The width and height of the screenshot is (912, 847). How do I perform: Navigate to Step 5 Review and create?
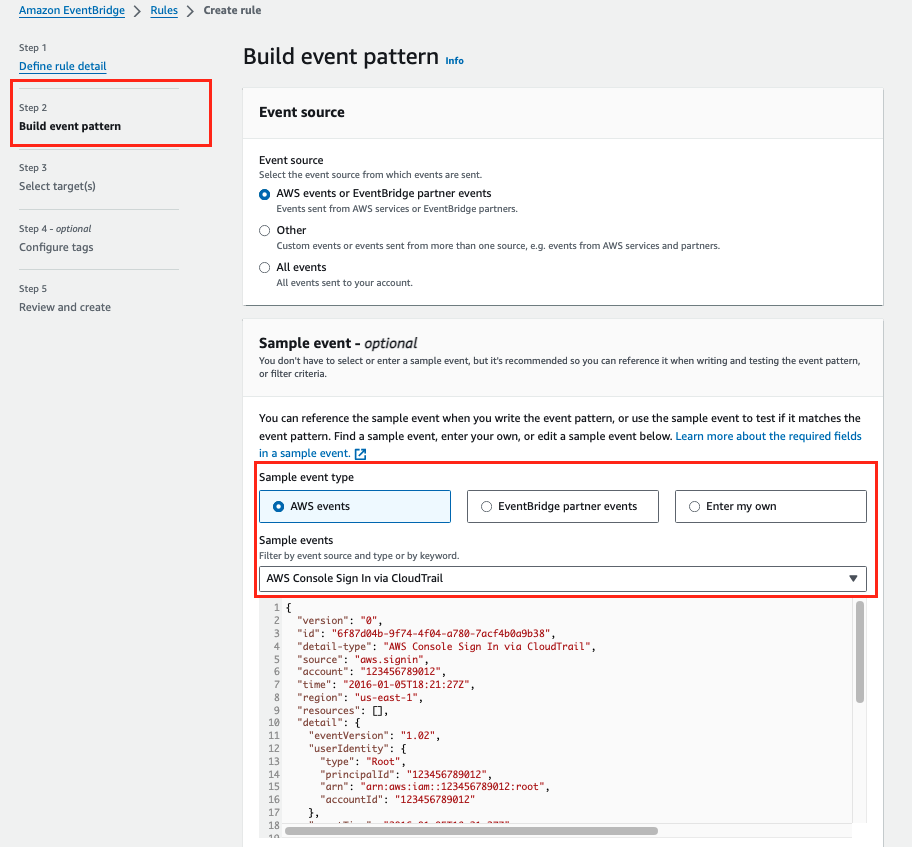[x=64, y=307]
